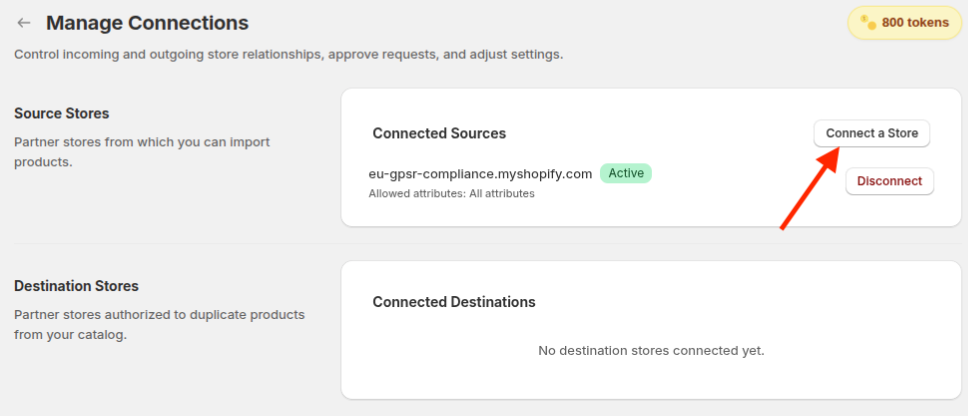Image resolution: width=968 pixels, height=416 pixels.
Task: Click 'No destination stores connected yet.' message
Action: (x=651, y=351)
